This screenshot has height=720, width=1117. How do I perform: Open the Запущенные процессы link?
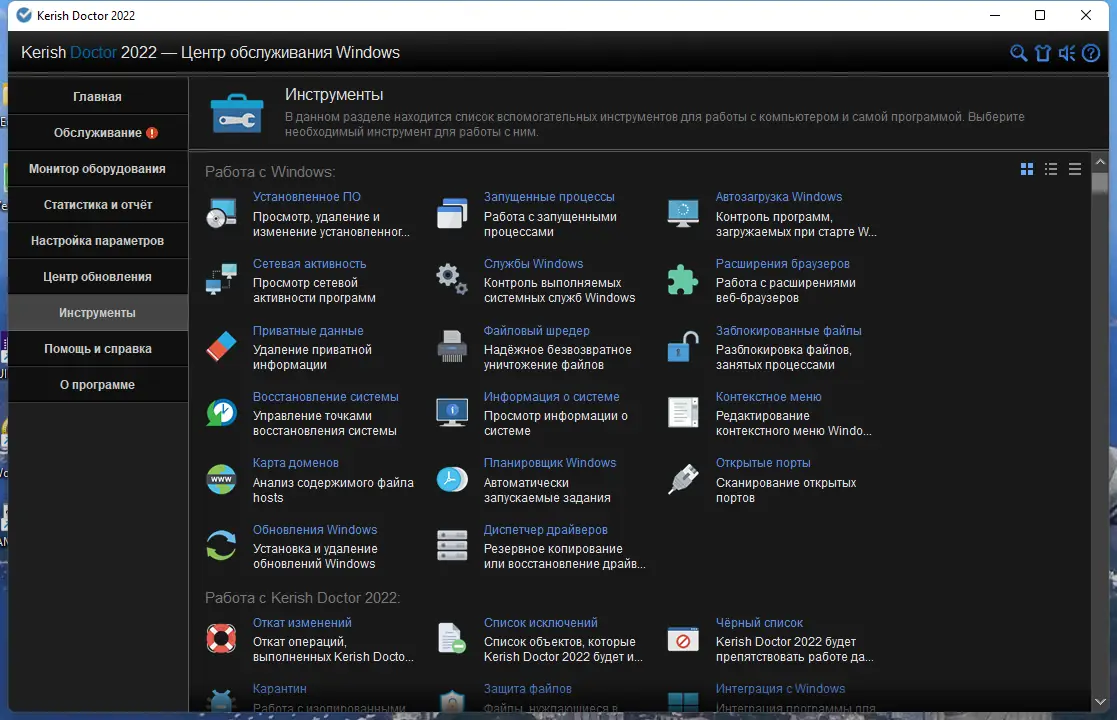tap(549, 197)
